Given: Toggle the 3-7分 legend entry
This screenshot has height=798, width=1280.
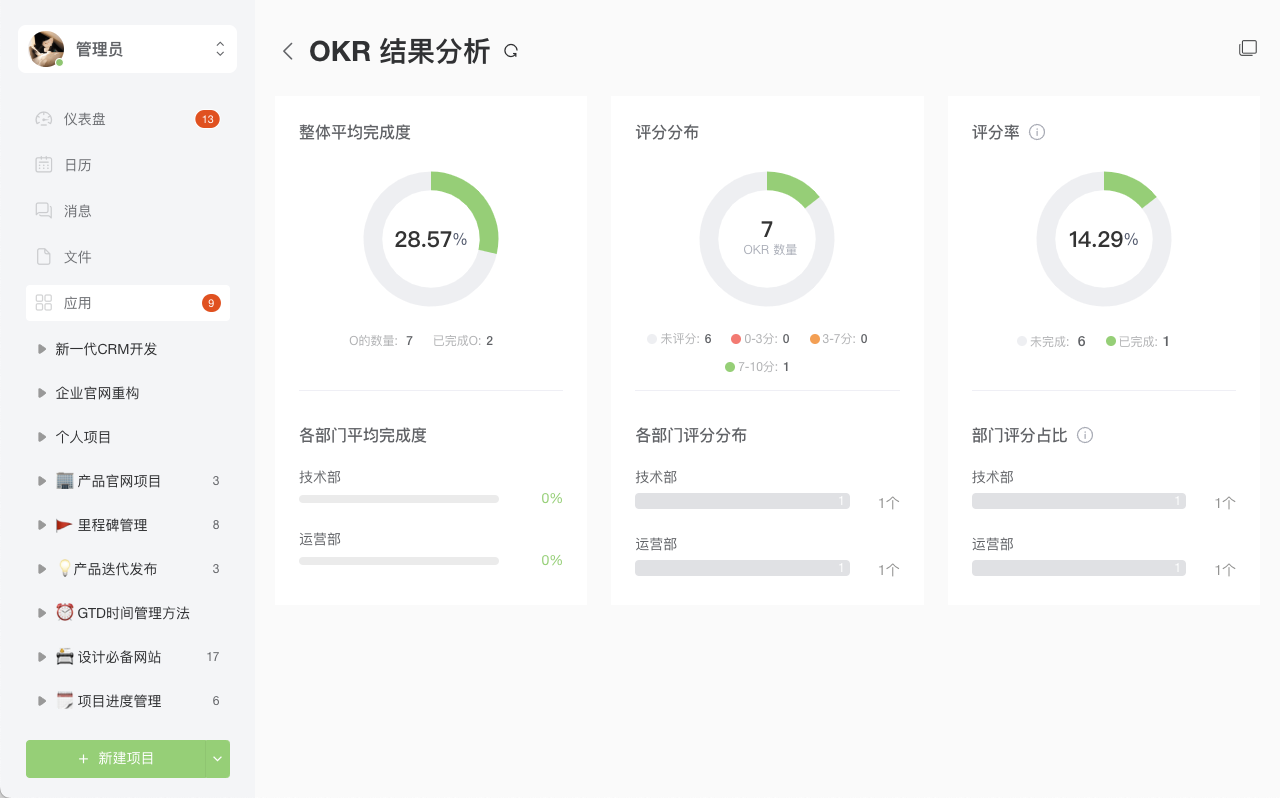Looking at the screenshot, I should click(x=838, y=339).
